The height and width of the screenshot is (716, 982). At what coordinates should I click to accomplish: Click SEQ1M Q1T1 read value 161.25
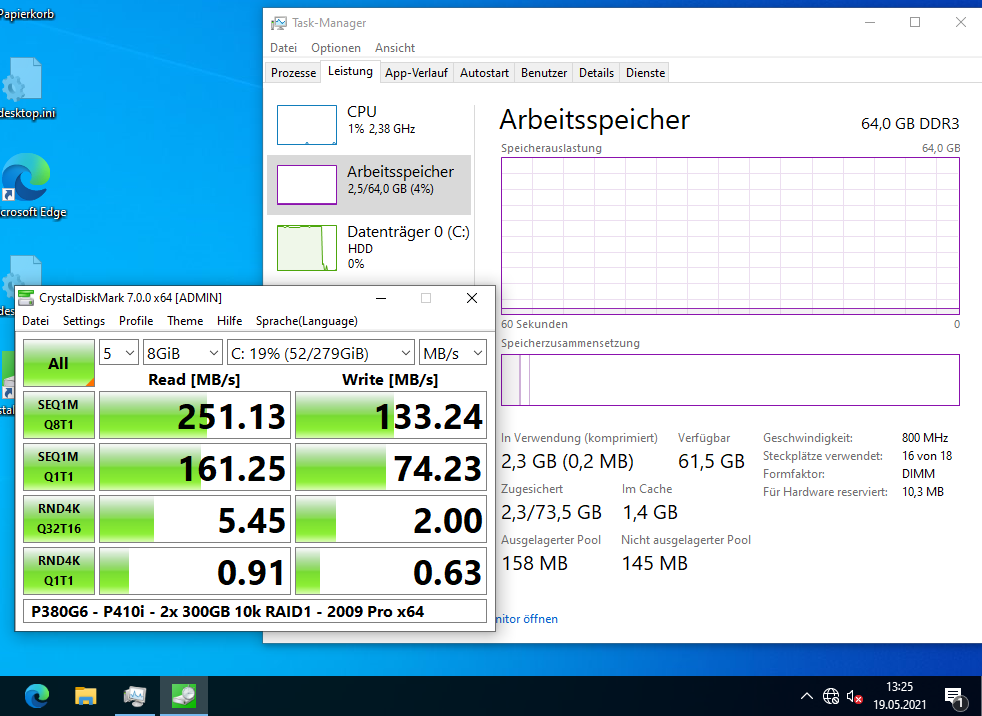[x=195, y=467]
